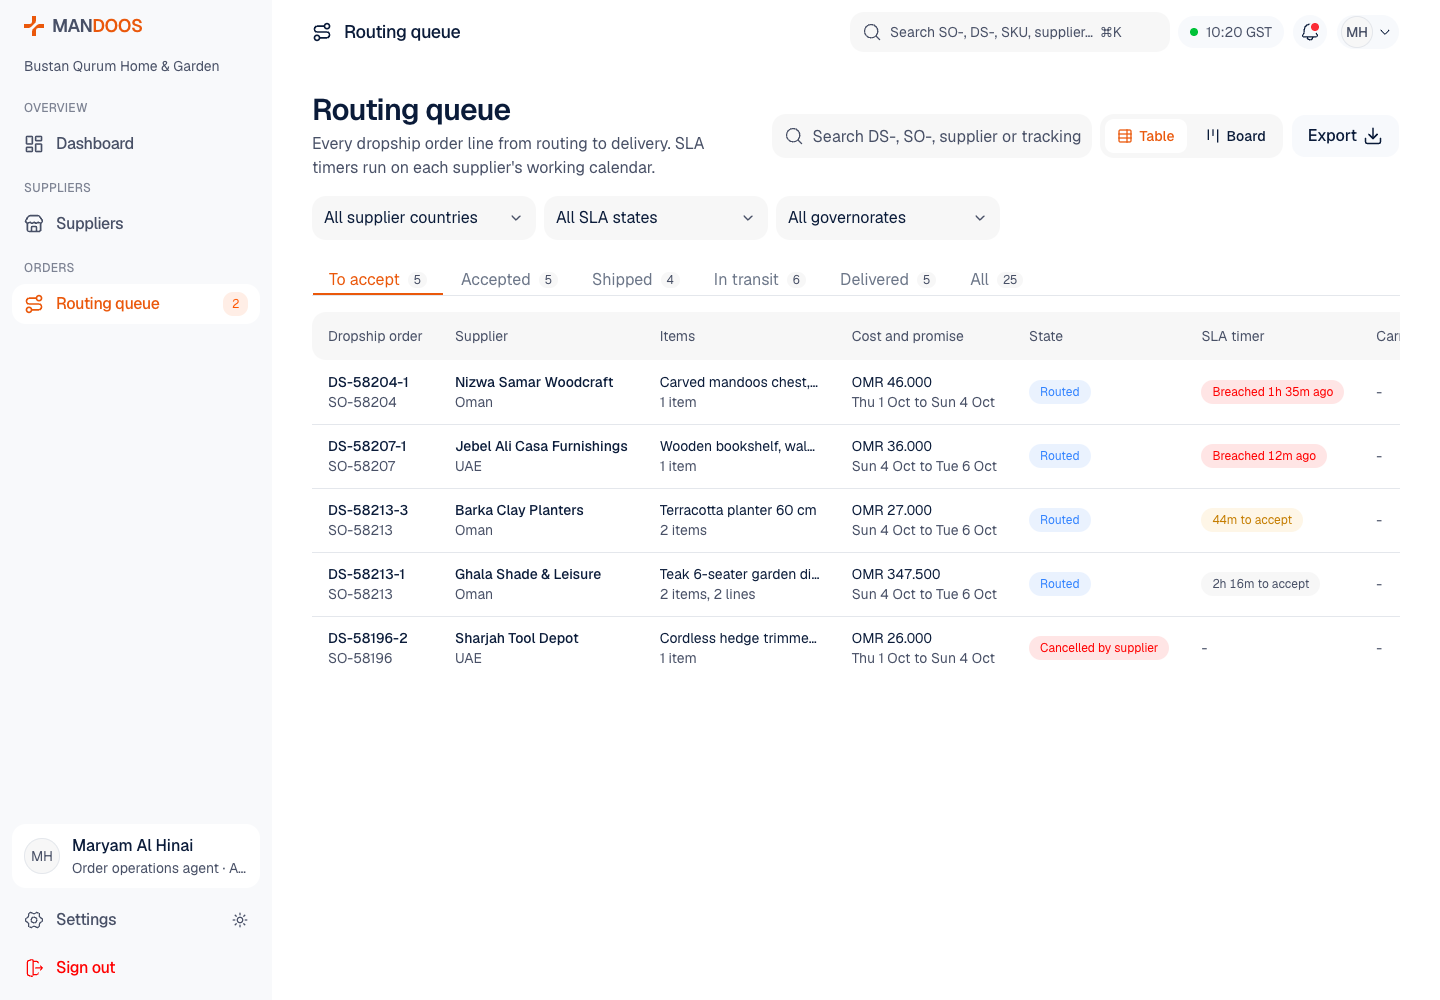This screenshot has width=1440, height=1000.
Task: Focus the global search field
Action: click(1010, 32)
